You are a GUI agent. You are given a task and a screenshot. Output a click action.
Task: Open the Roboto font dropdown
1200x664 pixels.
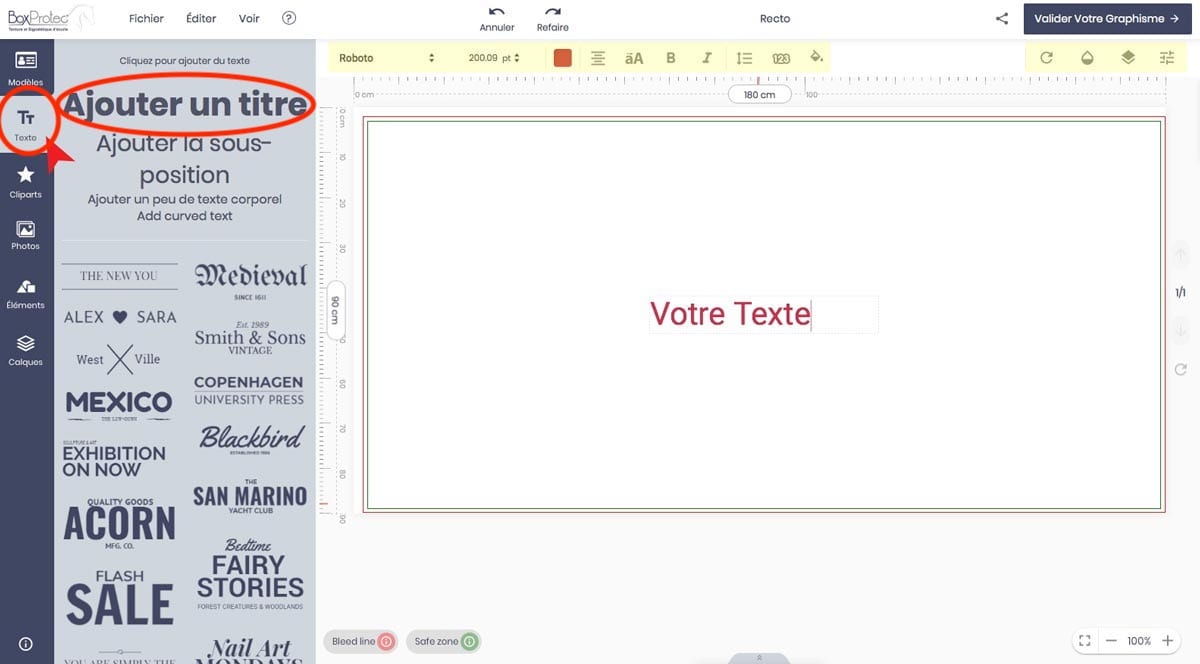(x=387, y=58)
